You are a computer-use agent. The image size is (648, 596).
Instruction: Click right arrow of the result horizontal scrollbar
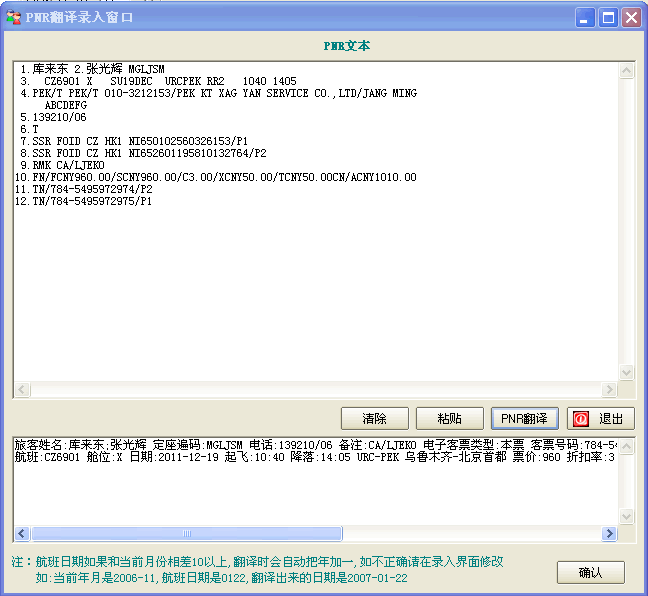click(609, 533)
